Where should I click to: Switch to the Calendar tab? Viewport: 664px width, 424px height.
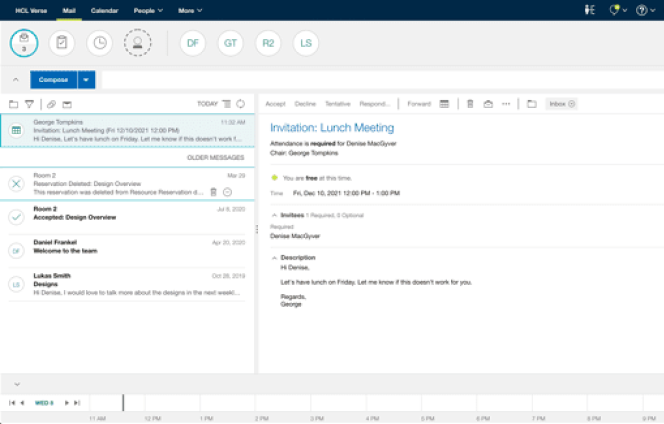(x=104, y=10)
